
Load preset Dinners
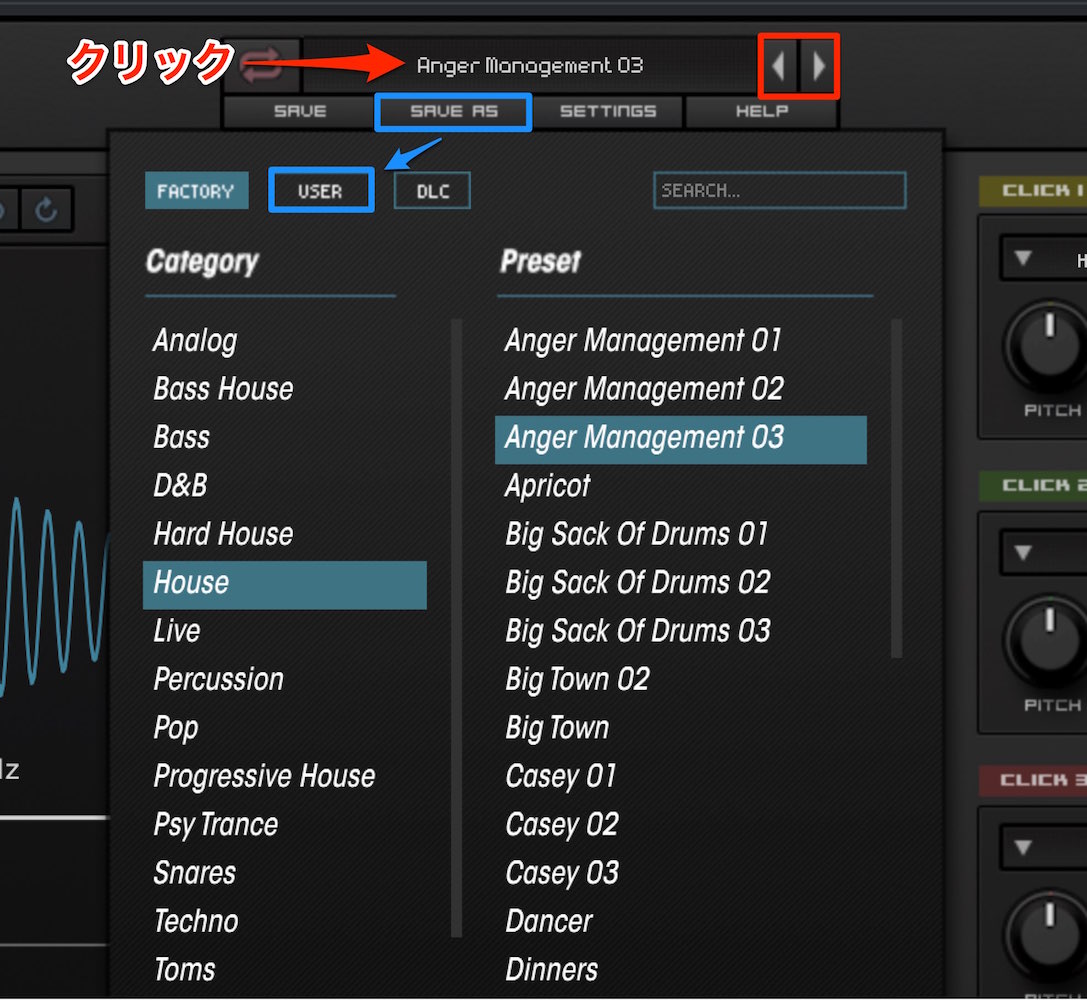point(681,970)
